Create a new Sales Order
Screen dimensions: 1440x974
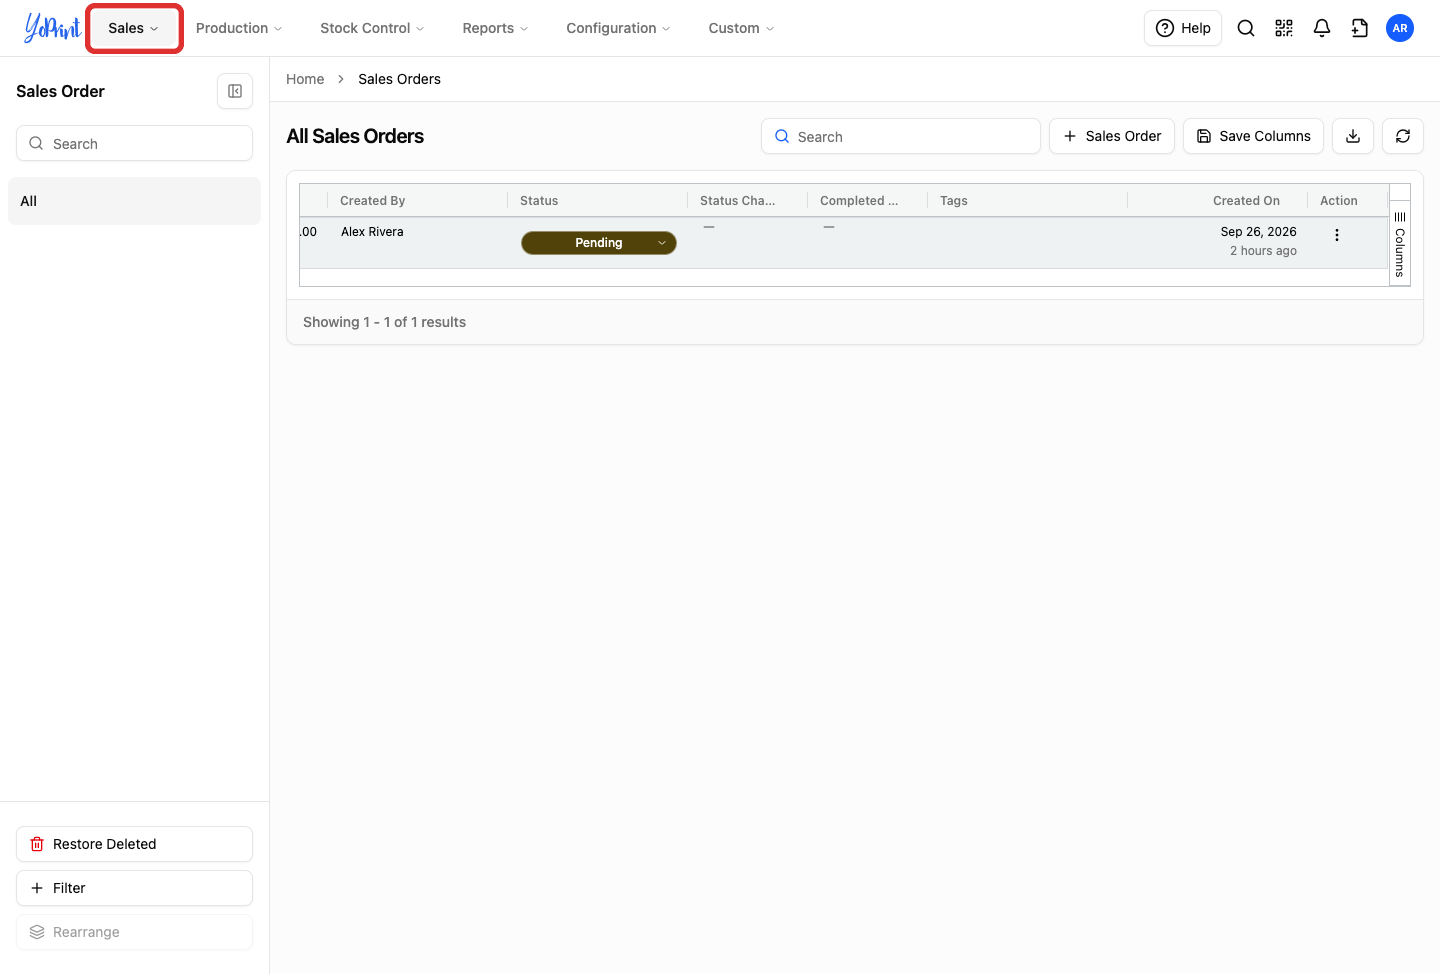click(x=1112, y=136)
